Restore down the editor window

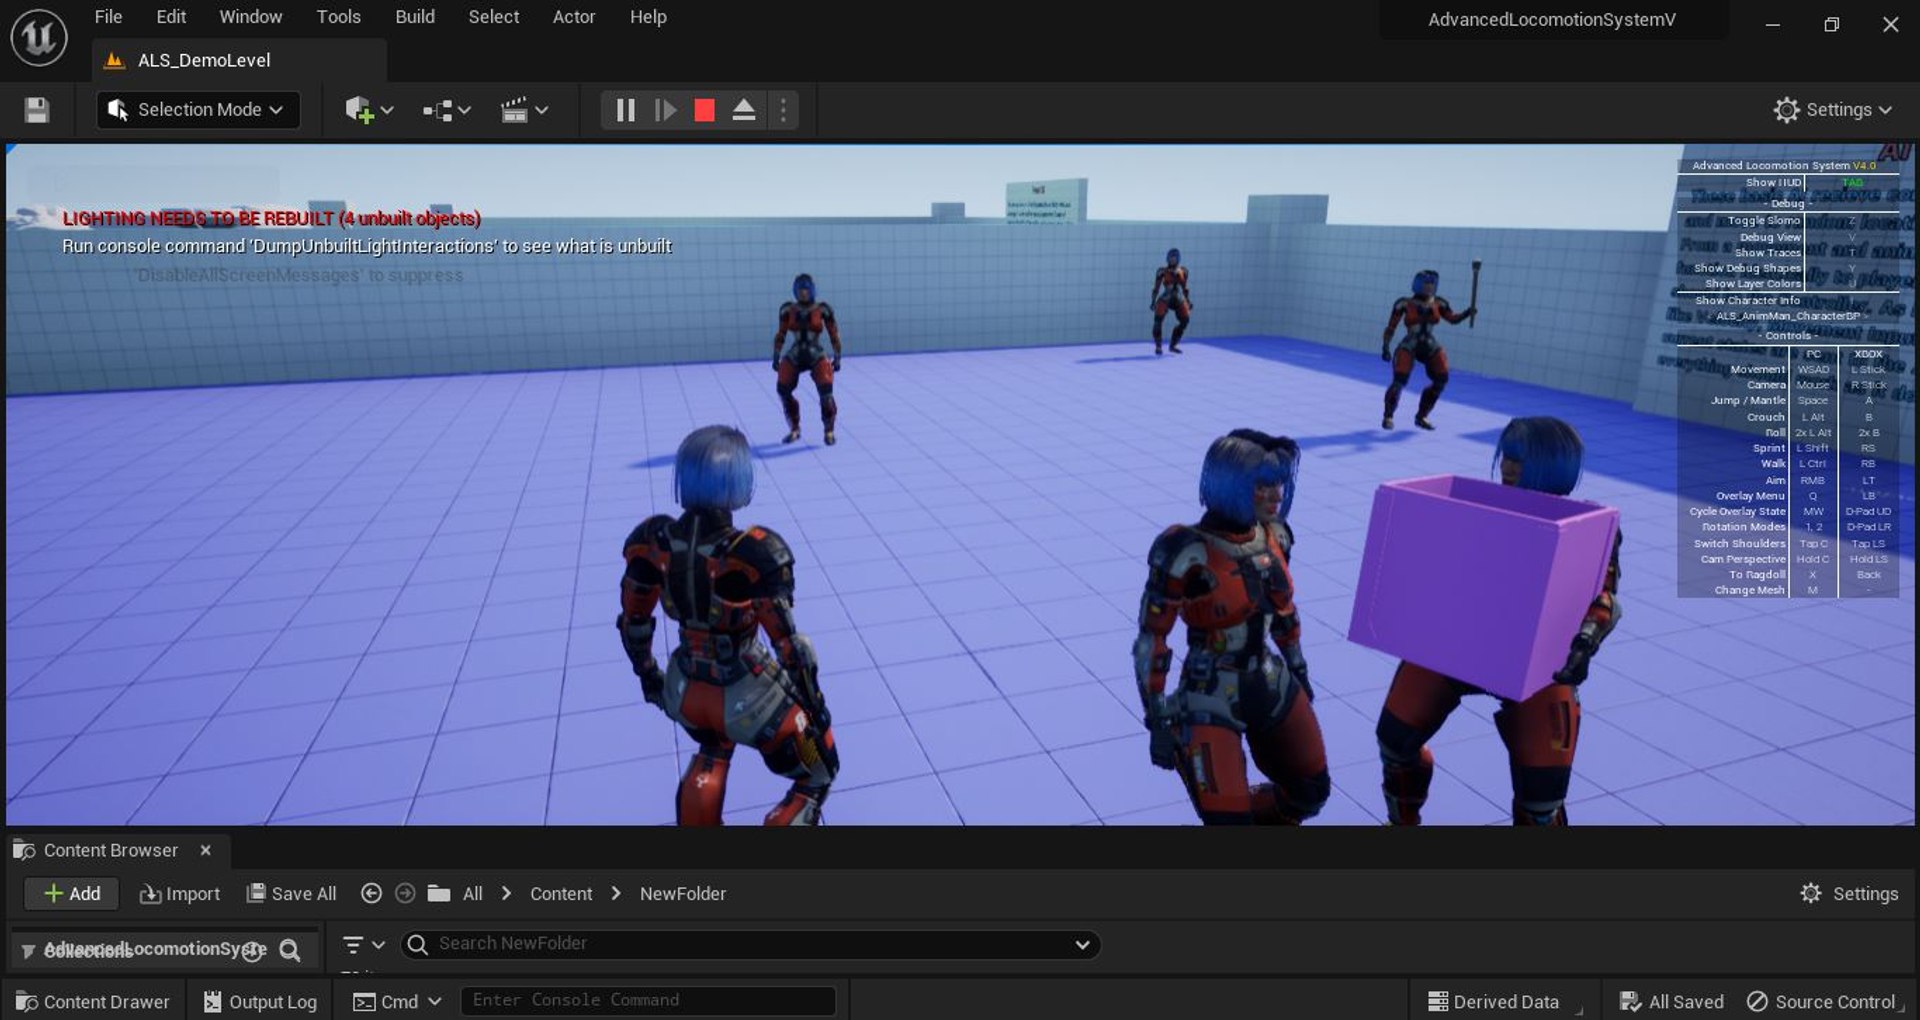[1831, 24]
